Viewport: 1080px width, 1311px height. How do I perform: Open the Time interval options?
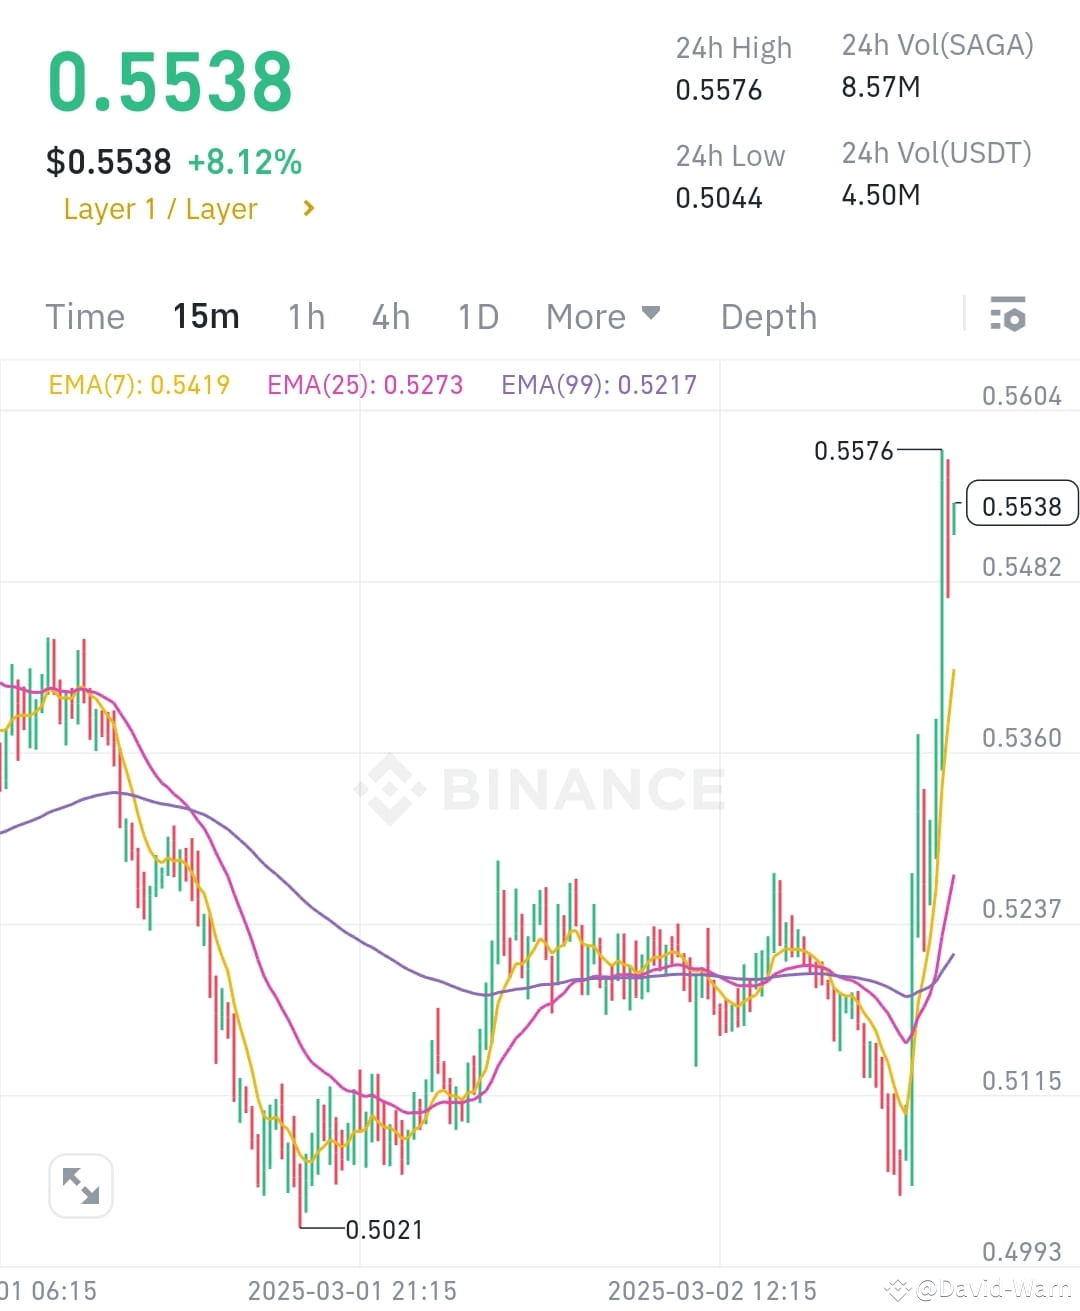tap(85, 316)
